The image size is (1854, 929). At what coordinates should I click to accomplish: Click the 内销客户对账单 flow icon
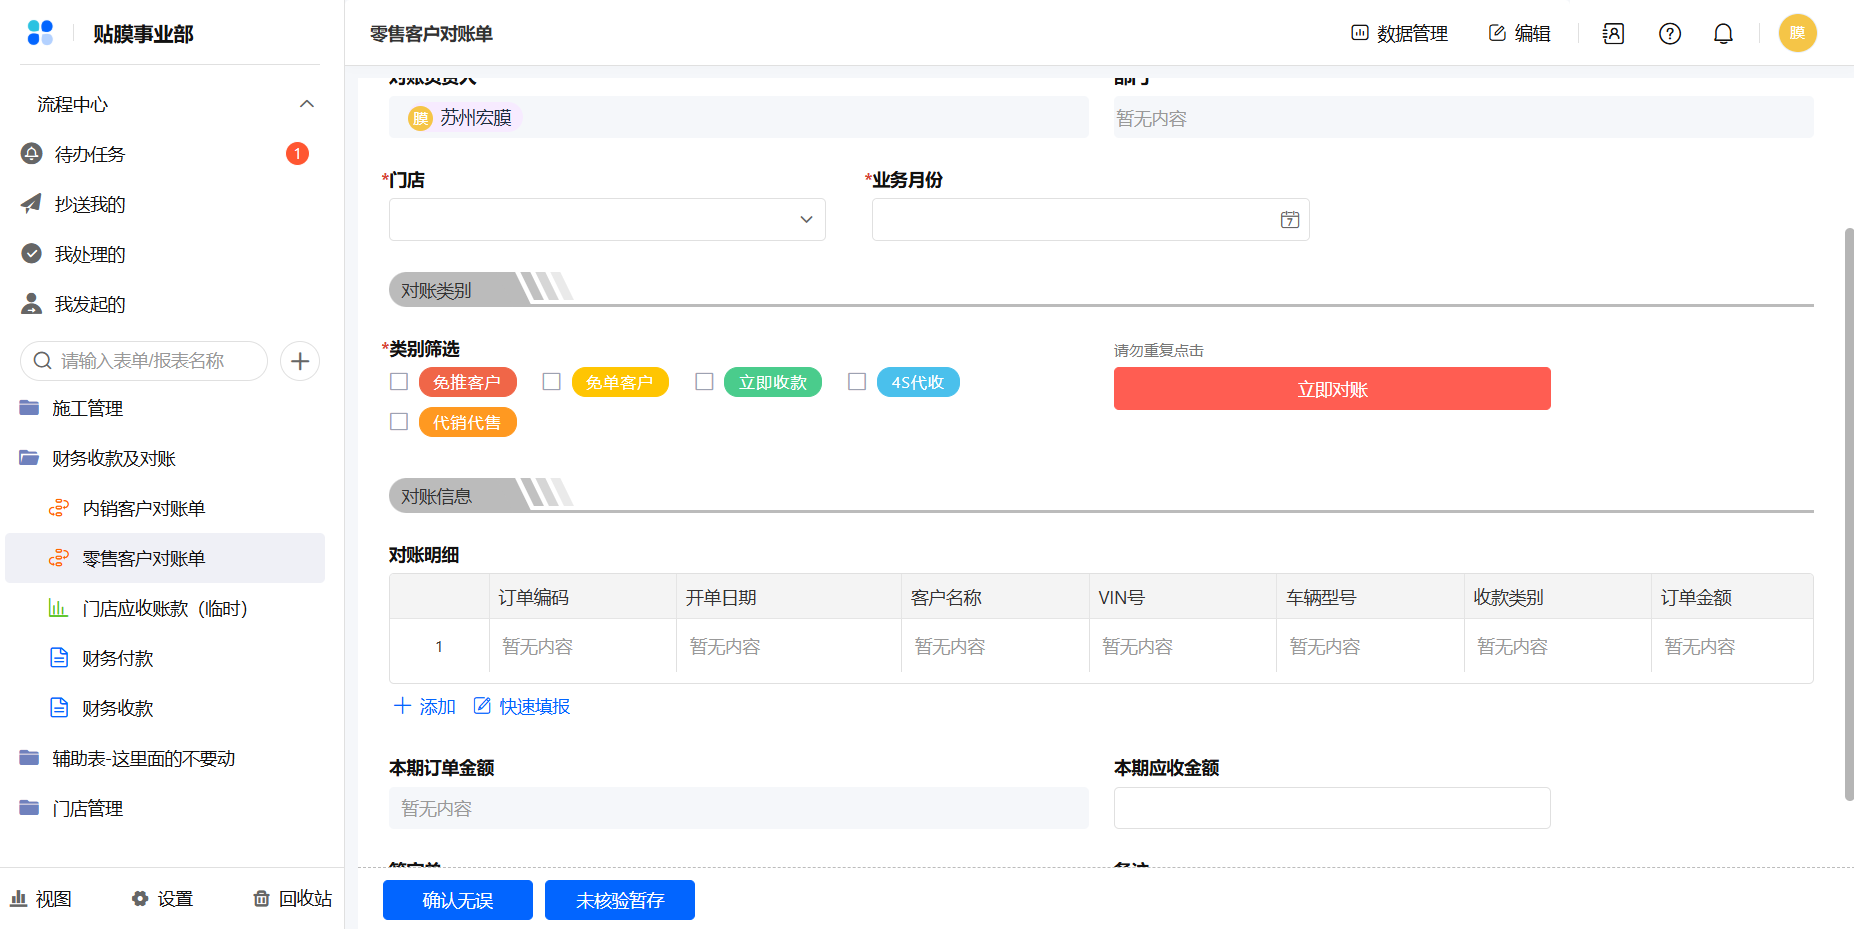(x=59, y=508)
